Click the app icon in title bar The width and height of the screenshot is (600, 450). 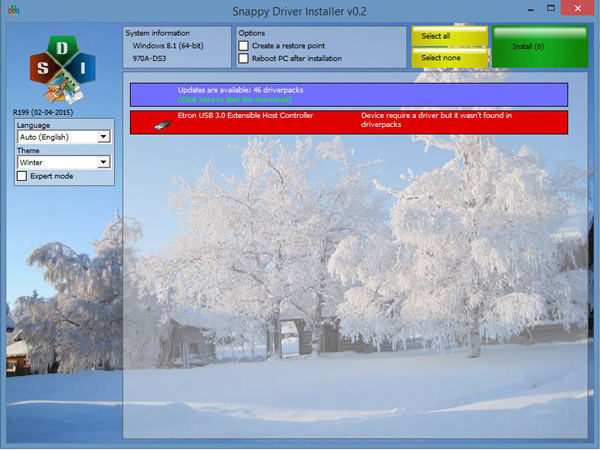tap(13, 10)
